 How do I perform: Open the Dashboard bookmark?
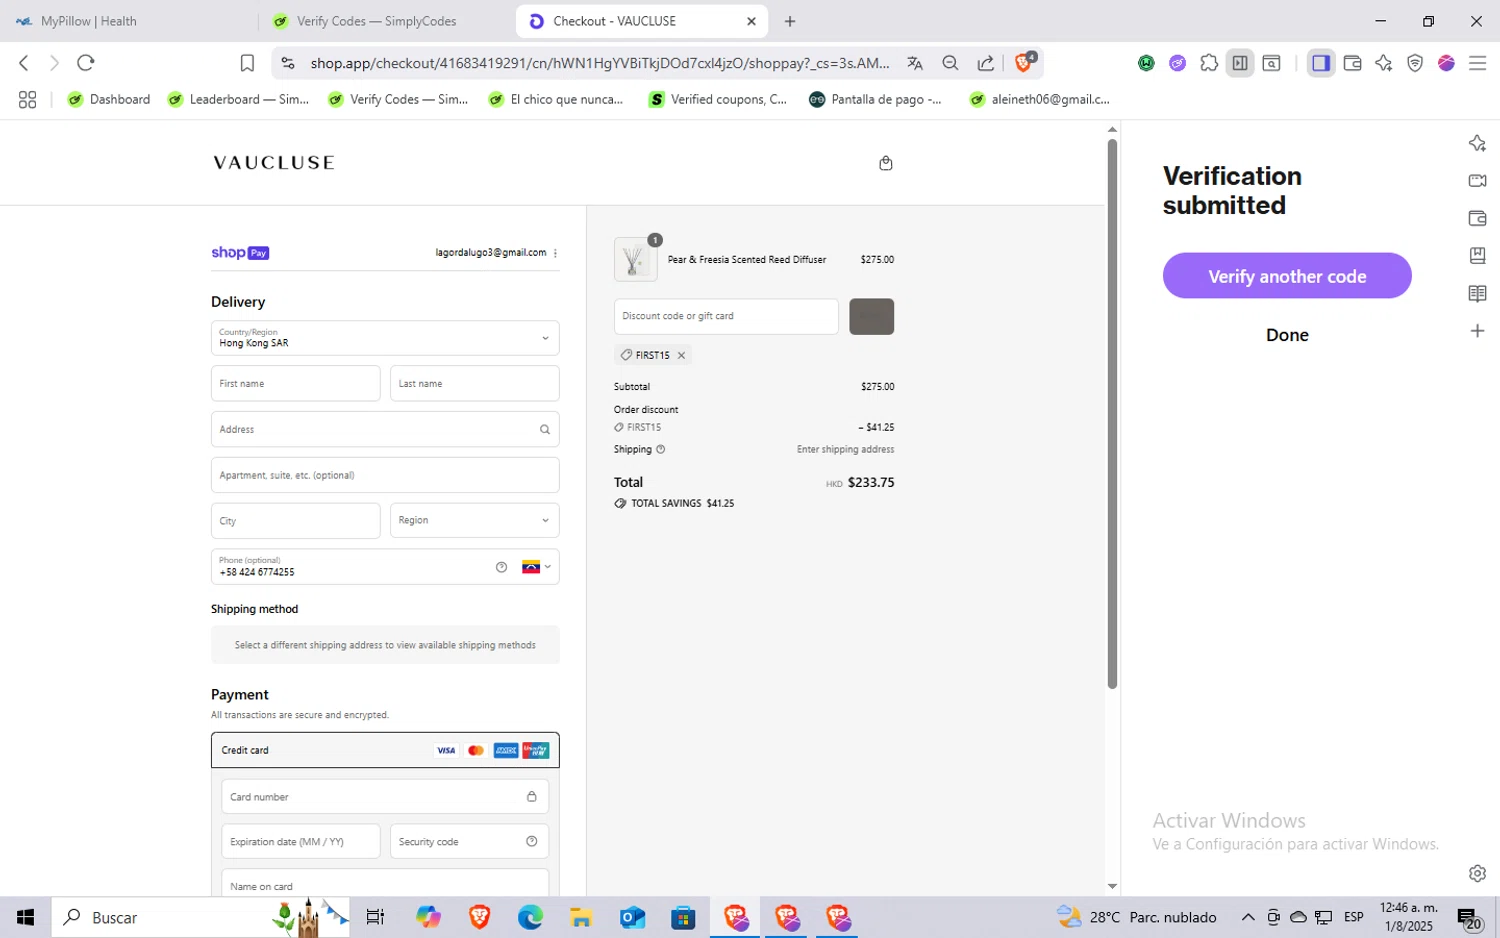(x=109, y=99)
